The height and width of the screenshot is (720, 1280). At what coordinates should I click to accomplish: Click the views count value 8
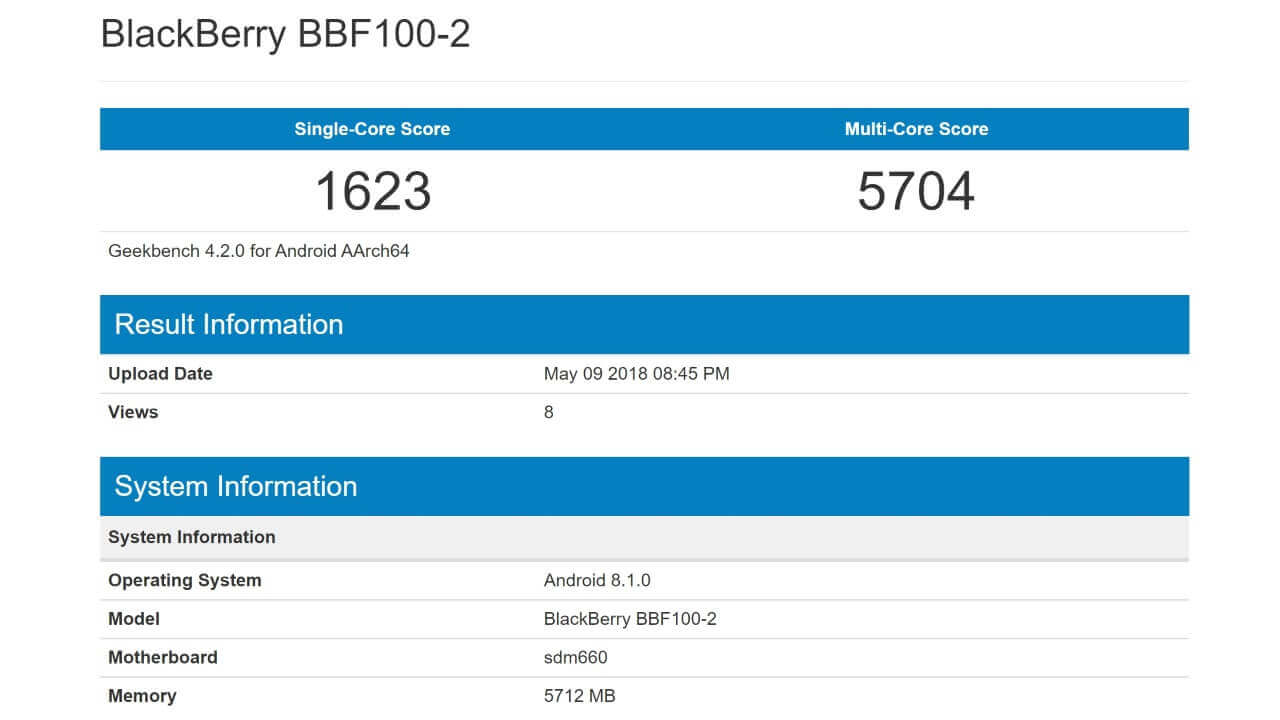(x=548, y=412)
